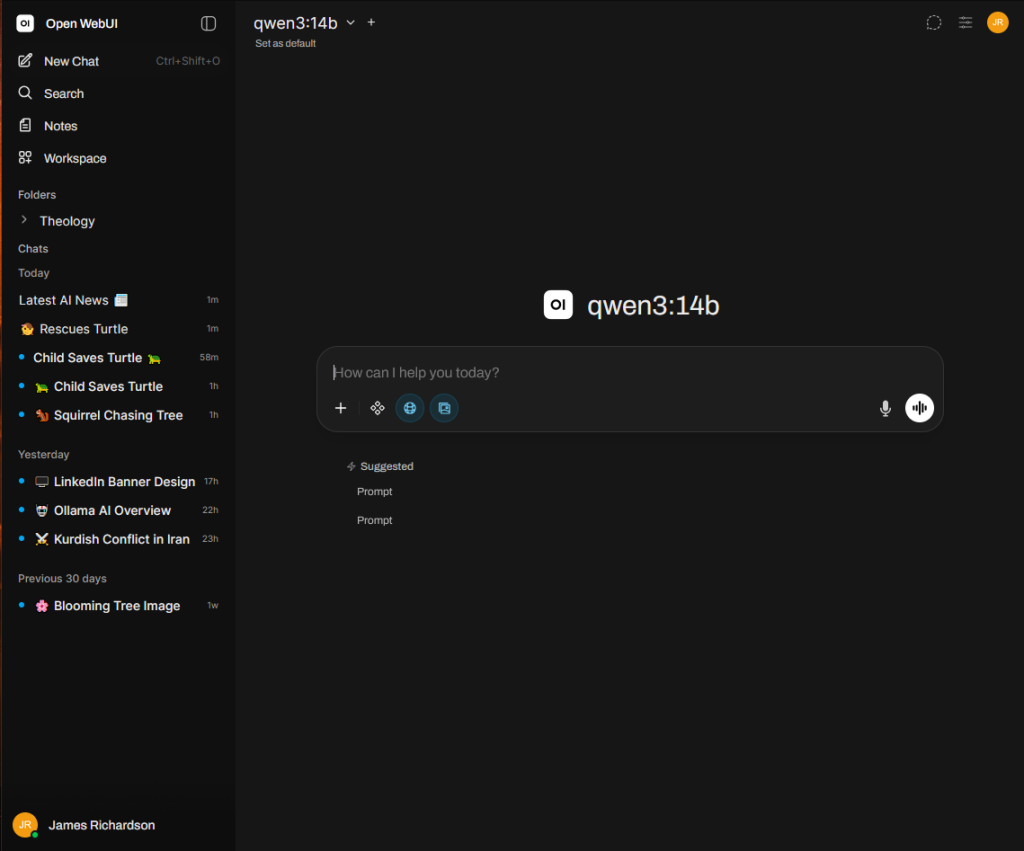This screenshot has width=1024, height=851.
Task: Select the first suggested Prompt
Action: point(374,492)
